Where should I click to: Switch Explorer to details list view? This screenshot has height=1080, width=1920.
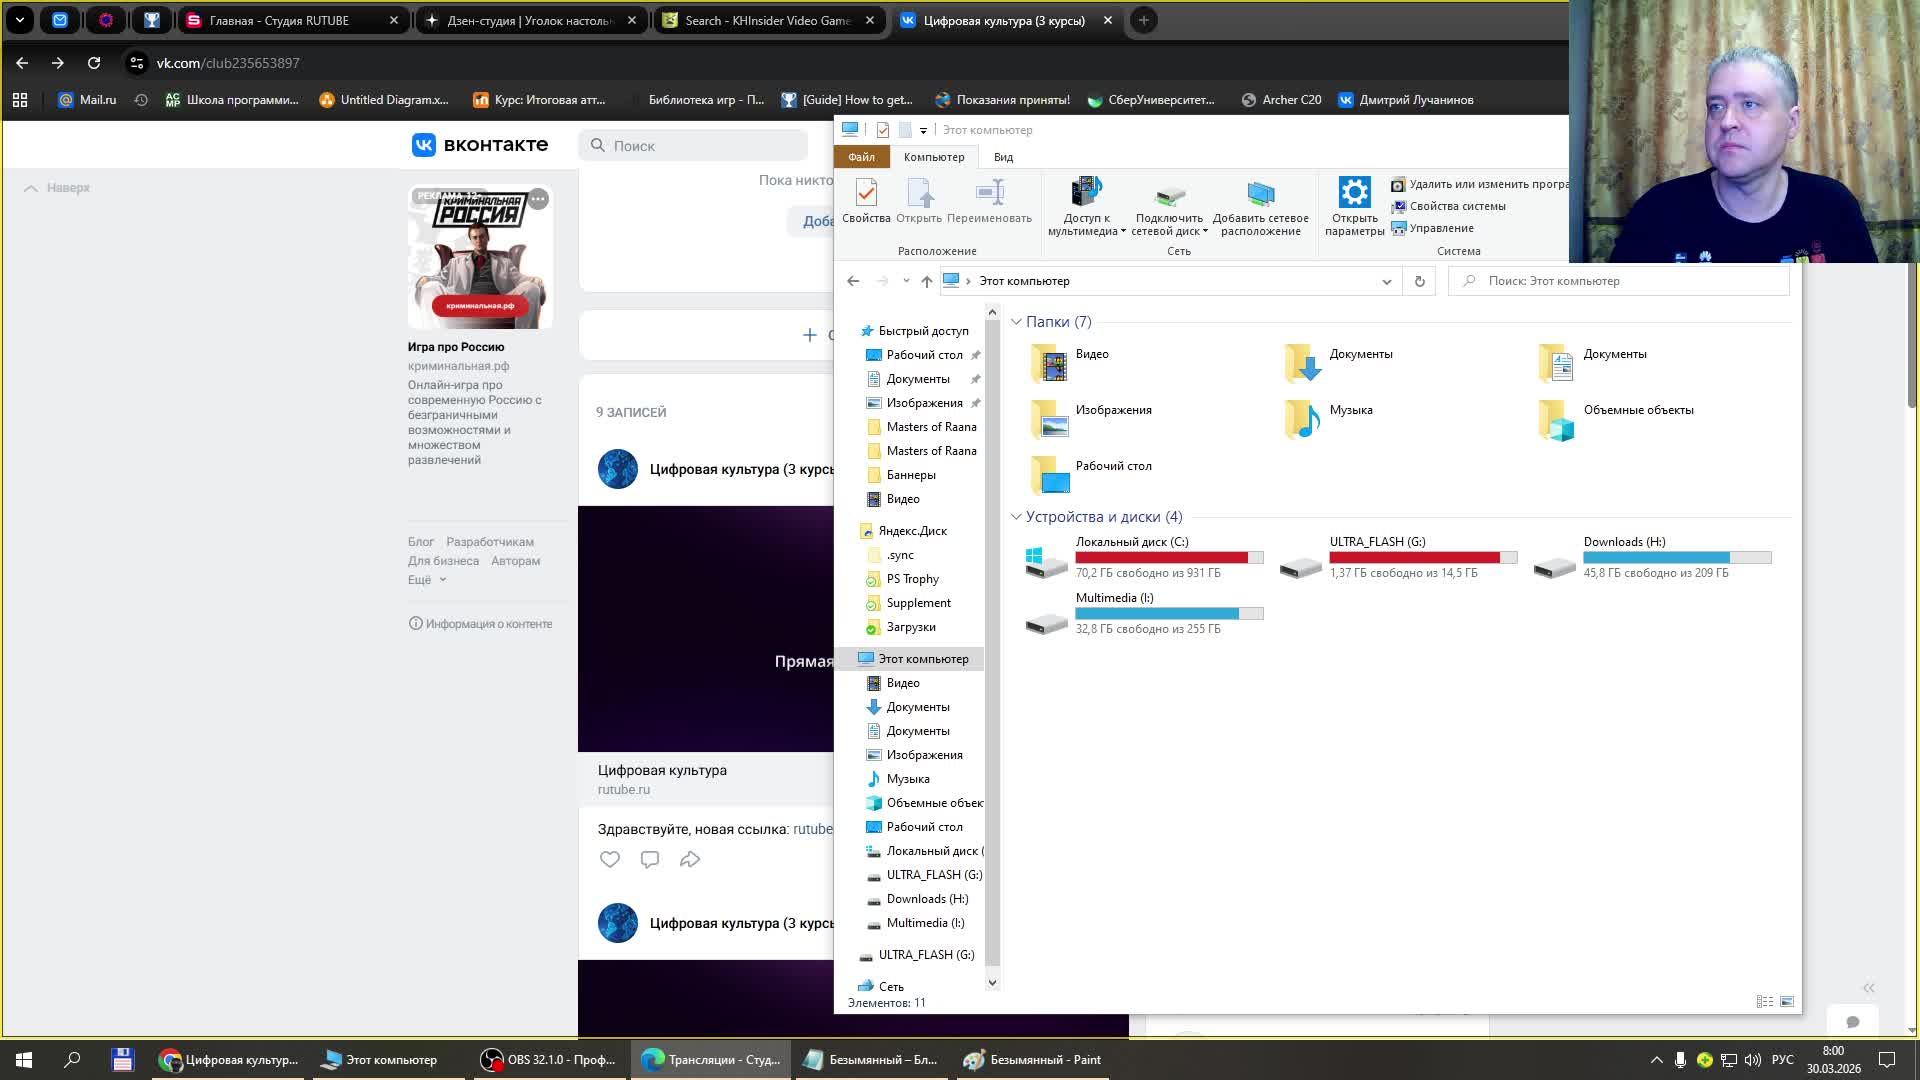pyautogui.click(x=1765, y=1001)
